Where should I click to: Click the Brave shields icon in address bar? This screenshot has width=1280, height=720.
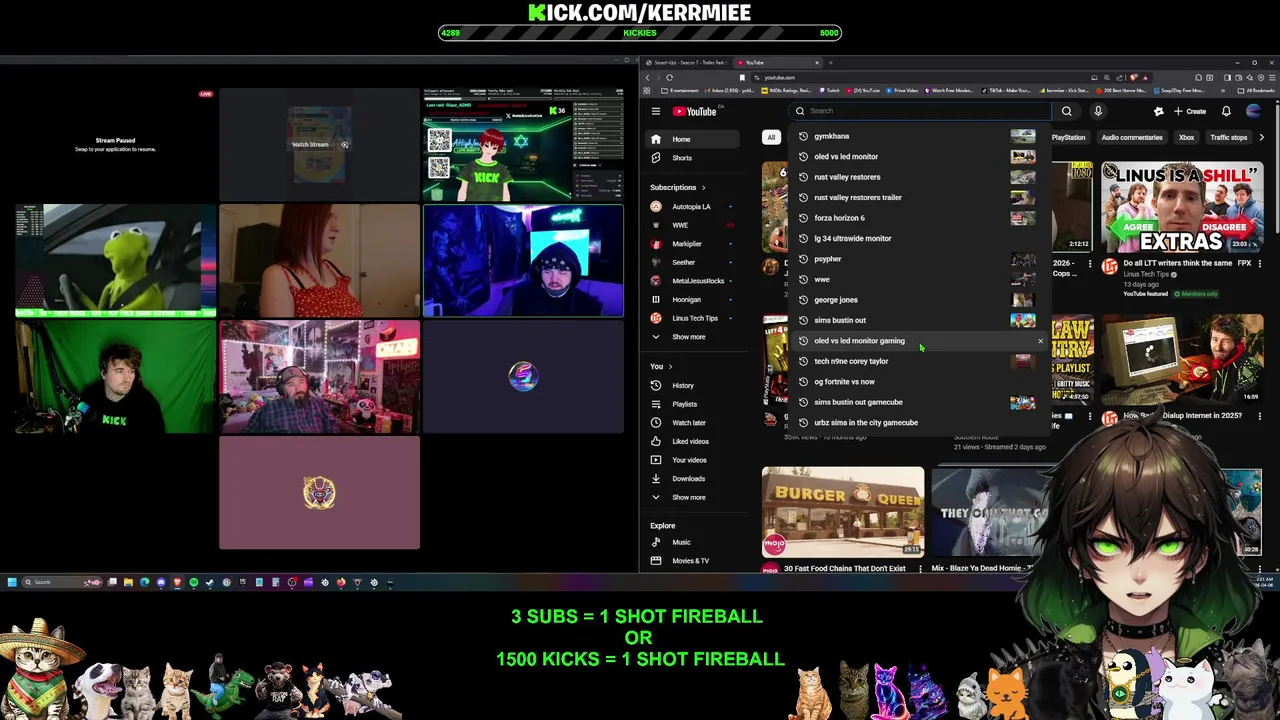pyautogui.click(x=1133, y=77)
